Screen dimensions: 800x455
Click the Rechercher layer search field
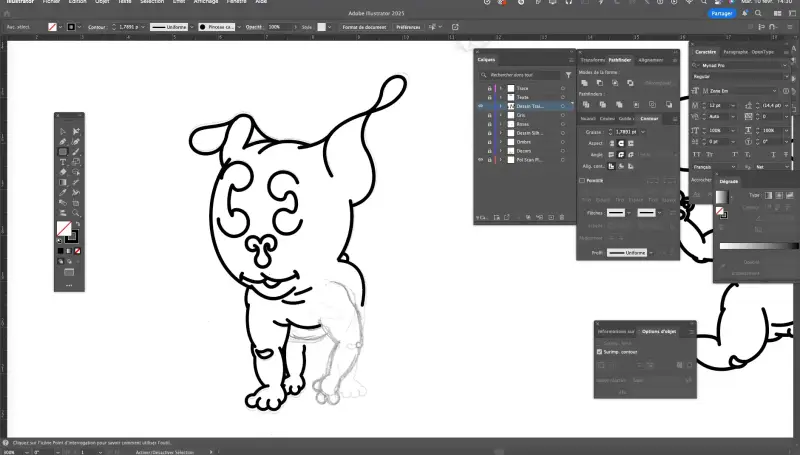coord(532,75)
